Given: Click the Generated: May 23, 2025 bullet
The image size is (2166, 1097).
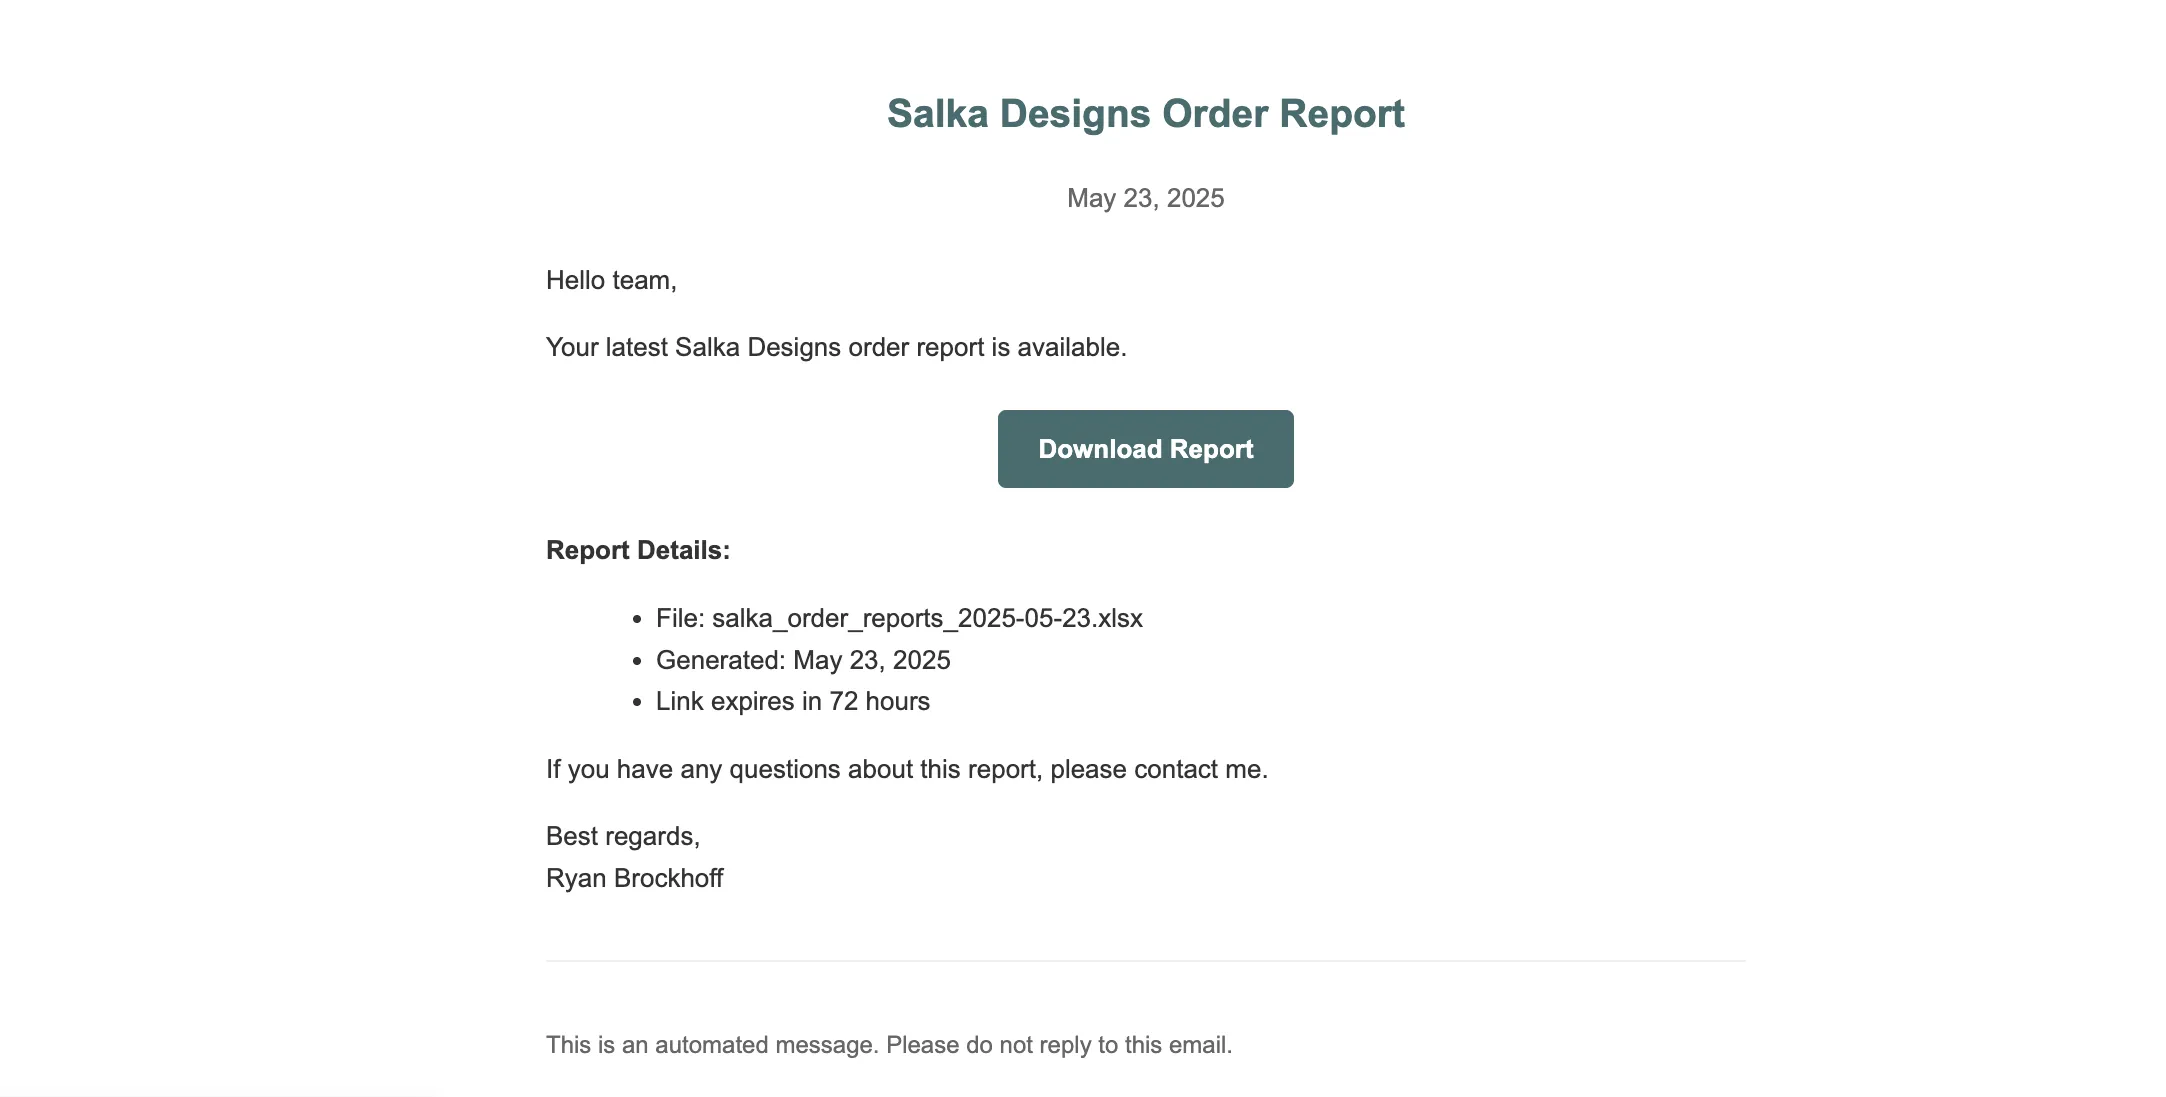Looking at the screenshot, I should coord(803,660).
